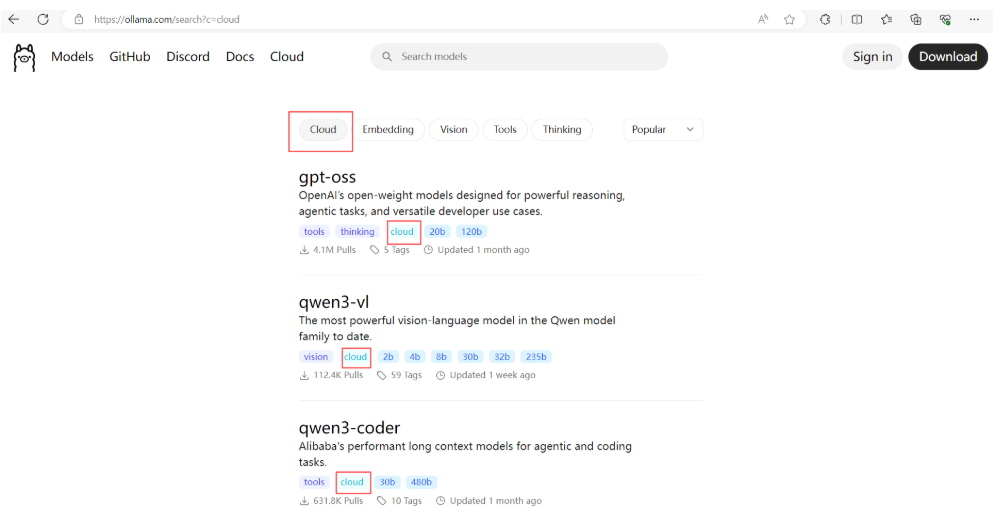Click the Search models input field
This screenshot has height=530, width=1004.
(519, 56)
